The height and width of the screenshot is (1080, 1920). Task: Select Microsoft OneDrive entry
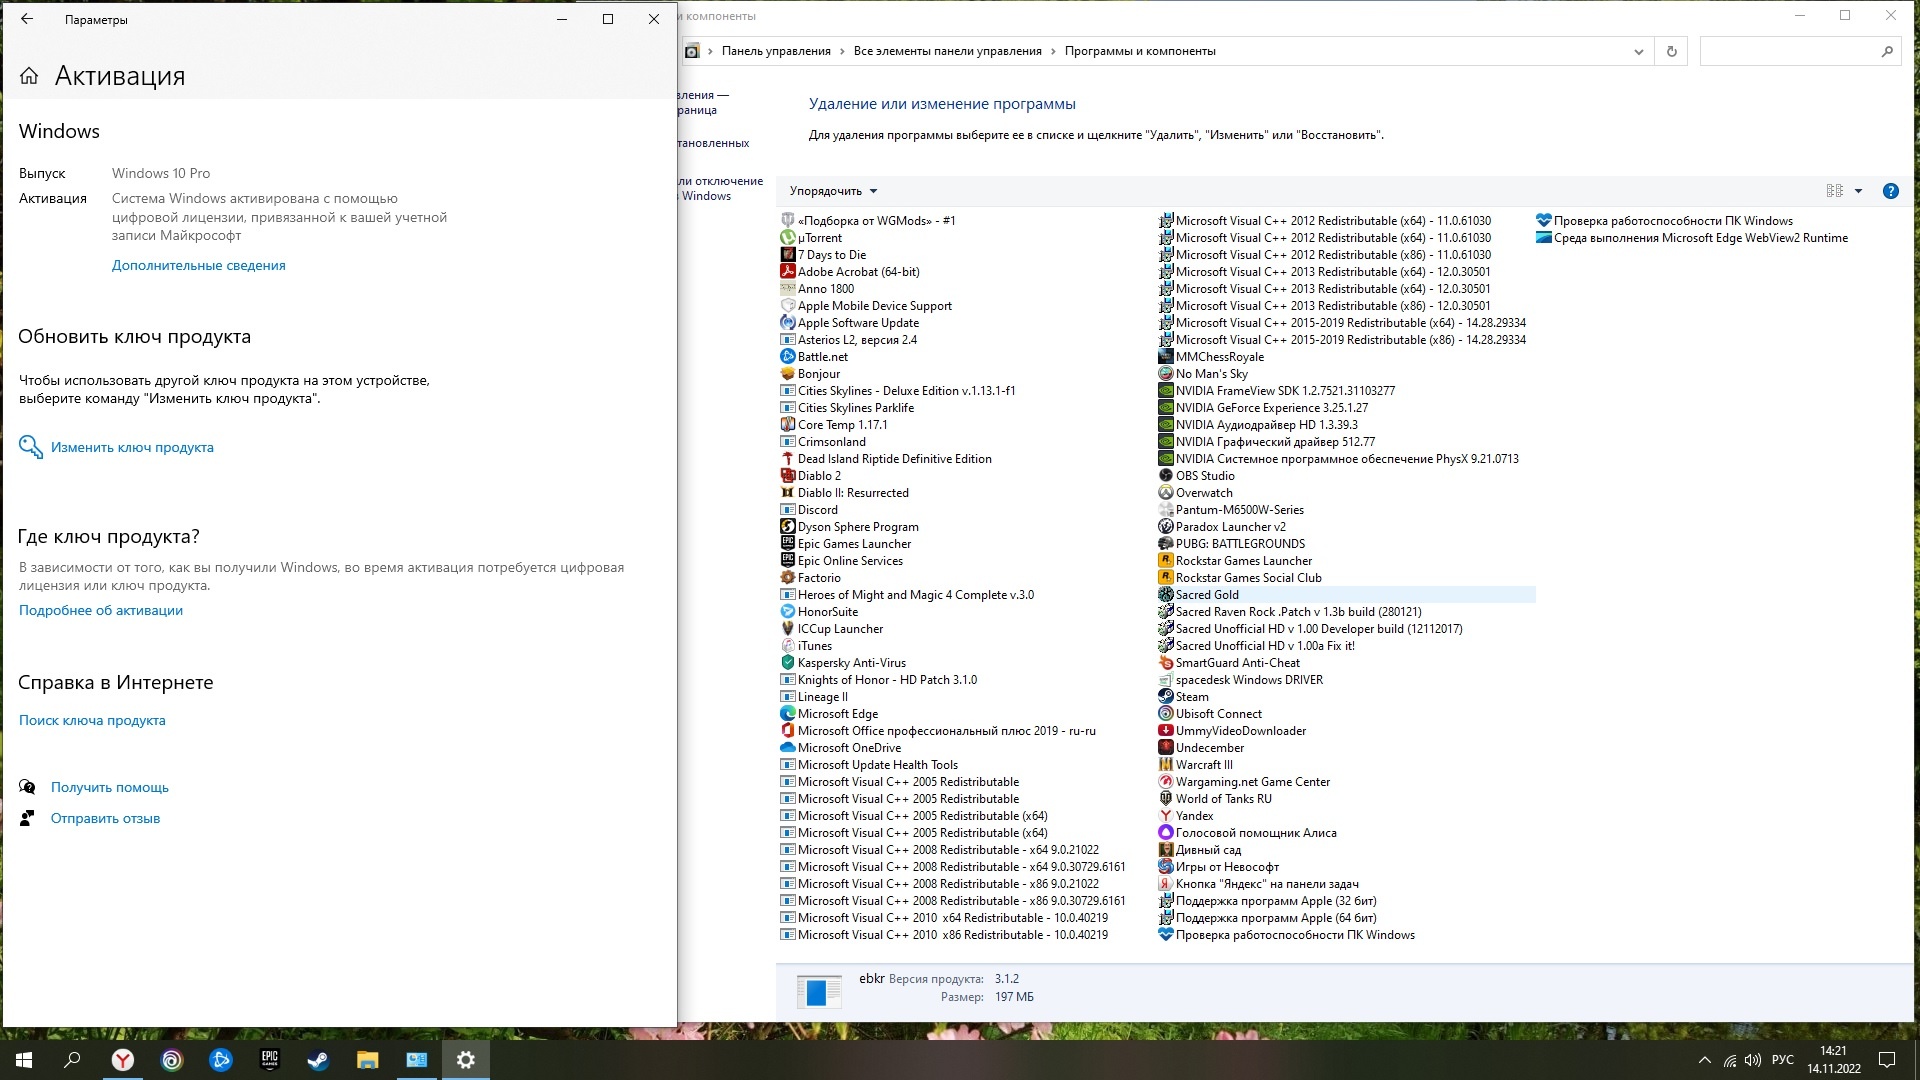tap(849, 748)
